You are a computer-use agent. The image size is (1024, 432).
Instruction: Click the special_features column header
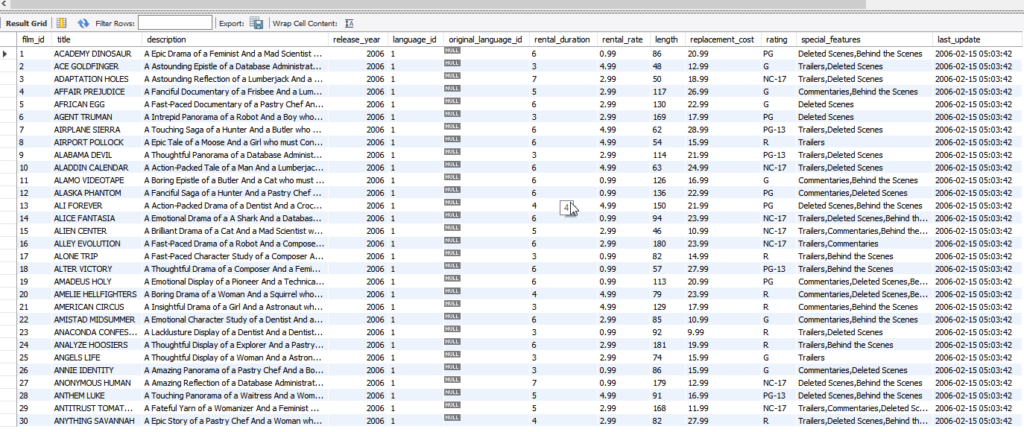tap(865, 40)
